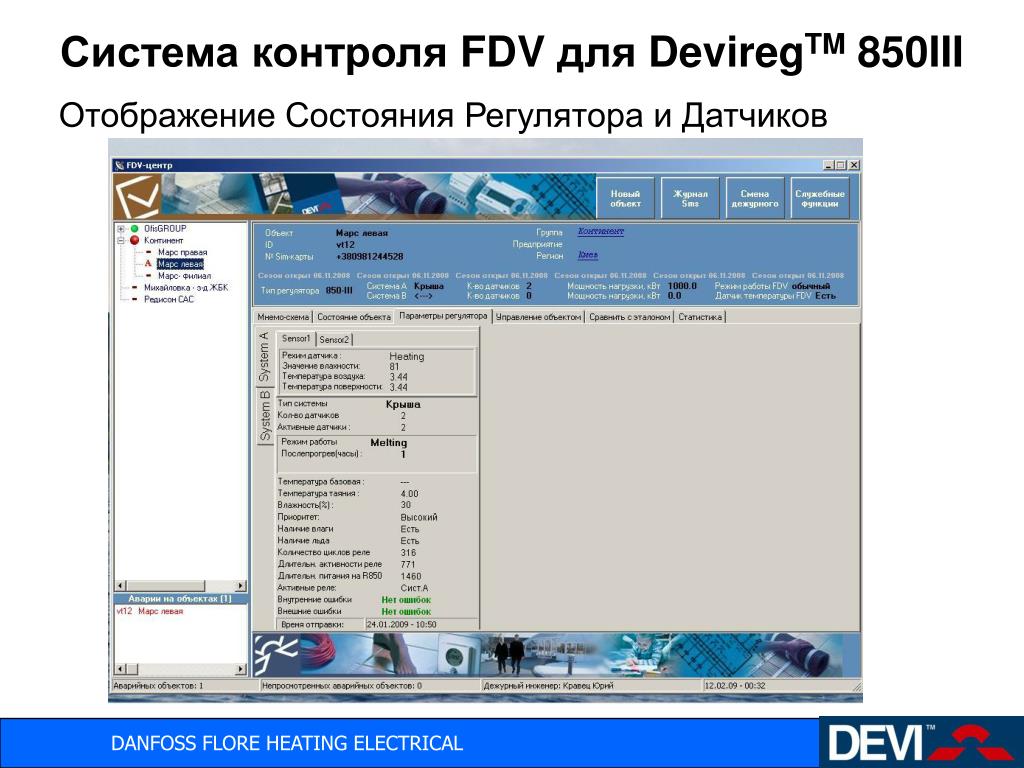Viewport: 1024px width, 768px height.
Task: Switch to the Параметры регулятора tab
Action: [x=443, y=316]
